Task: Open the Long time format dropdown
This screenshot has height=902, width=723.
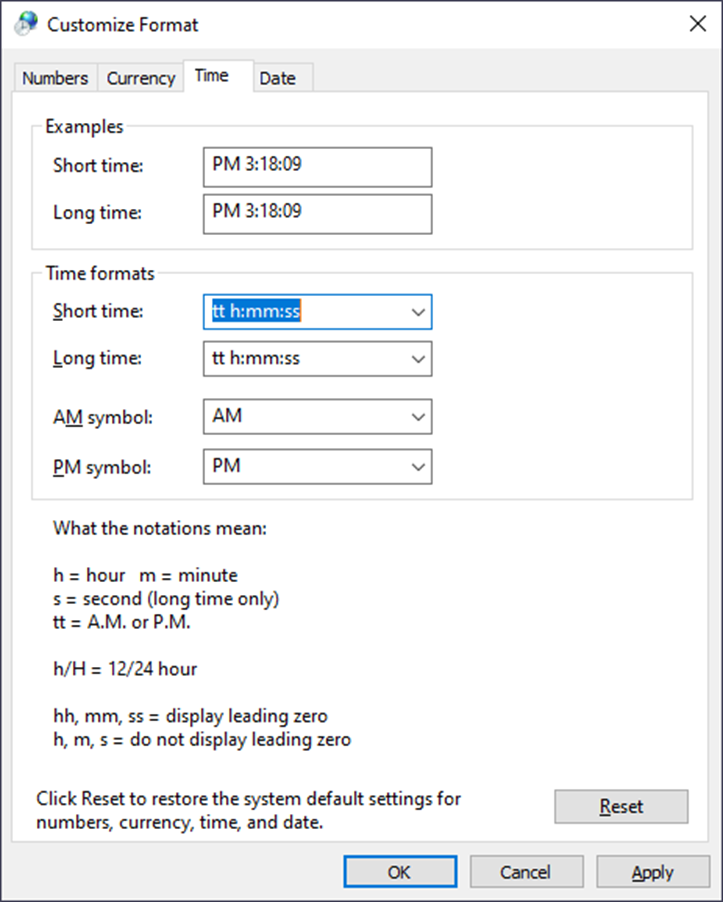Action: point(419,359)
